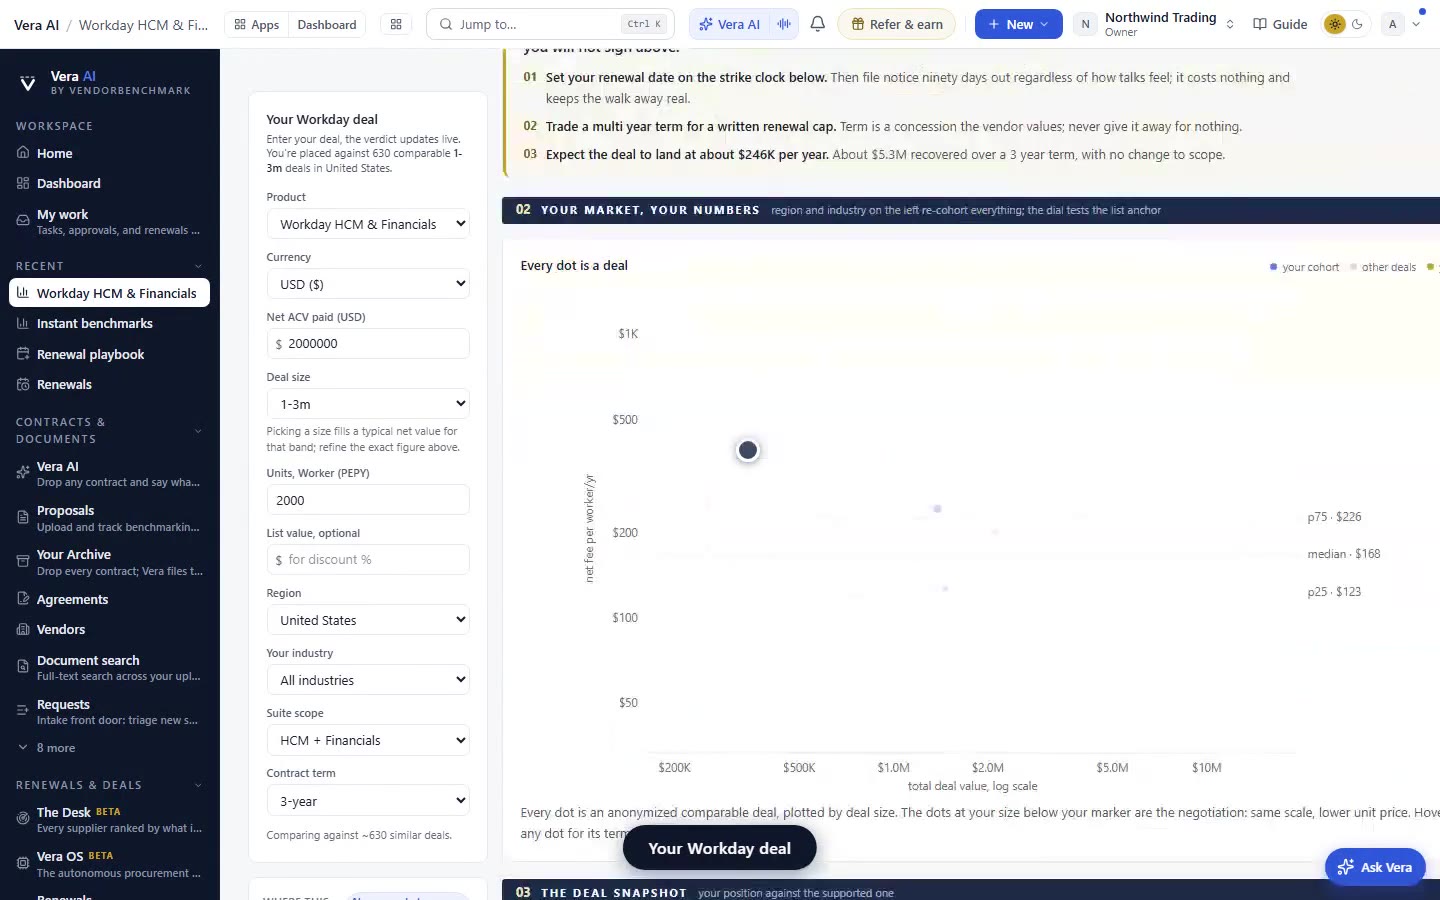1440x900 pixels.
Task: Click the search magnifier in Jump to
Action: click(x=445, y=24)
